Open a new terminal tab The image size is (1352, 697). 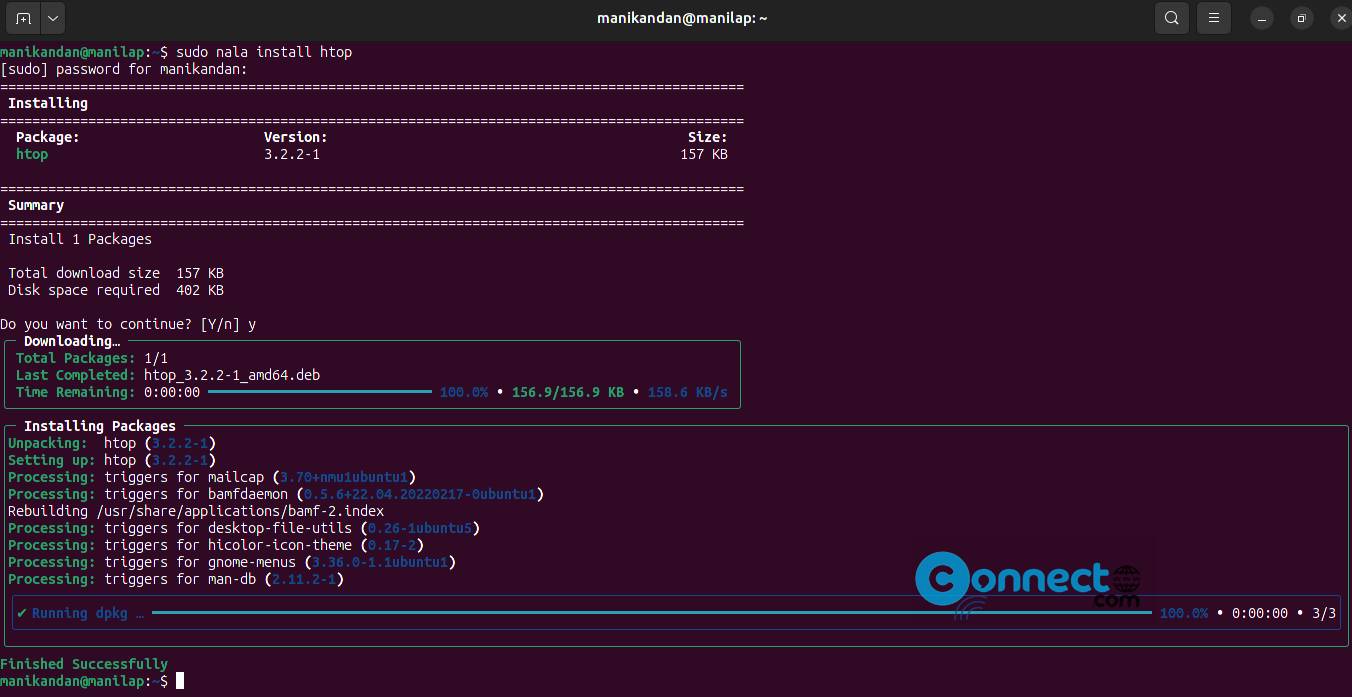23,18
